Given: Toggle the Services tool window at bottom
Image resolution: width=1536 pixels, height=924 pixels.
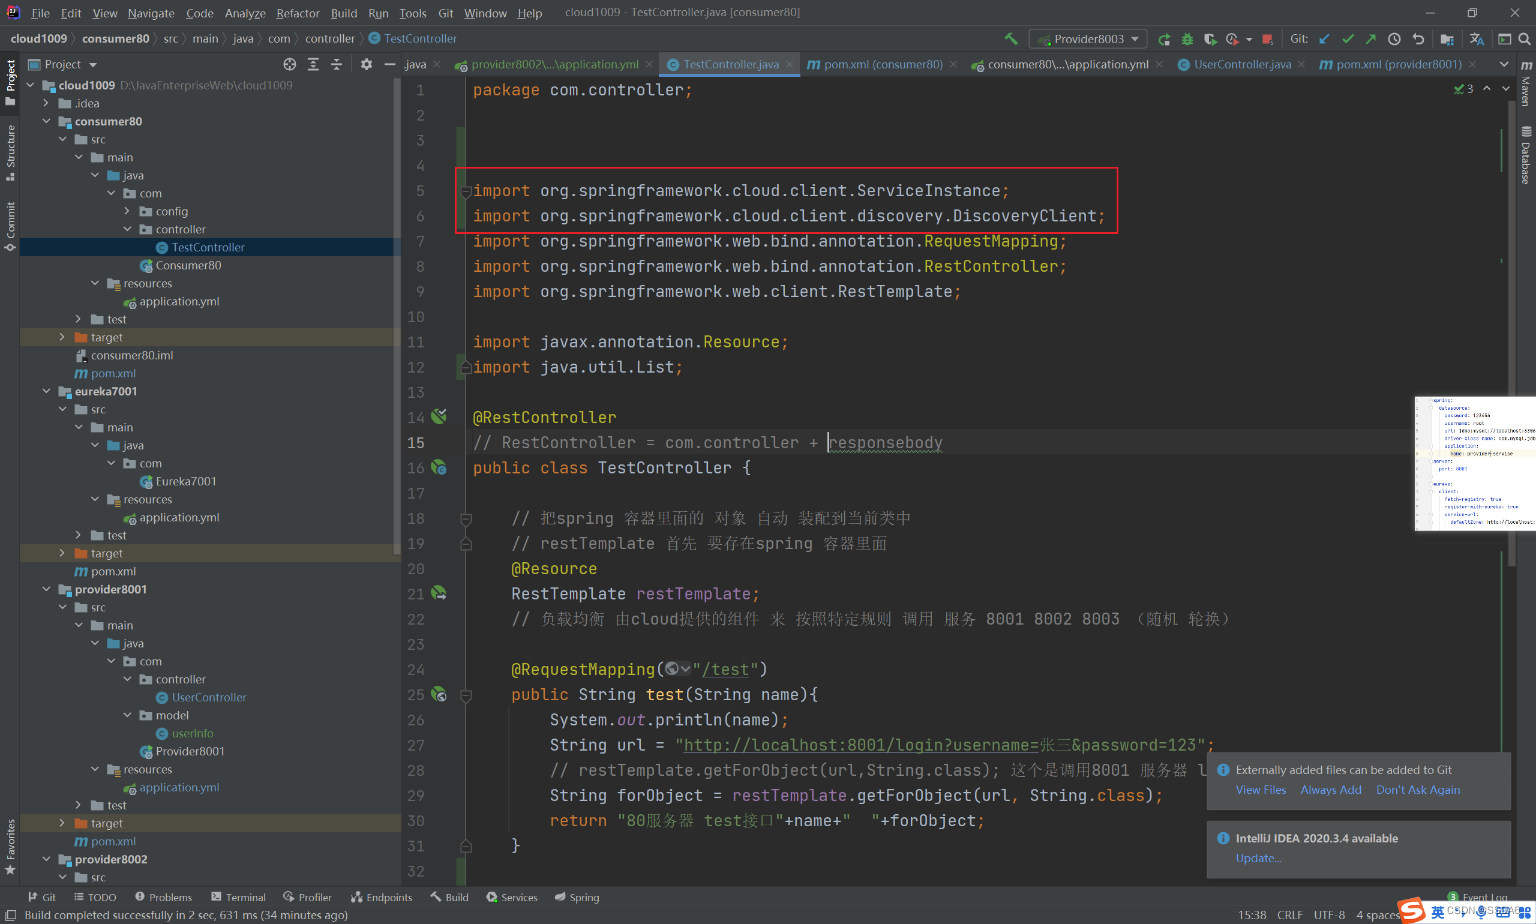Looking at the screenshot, I should pyautogui.click(x=512, y=897).
